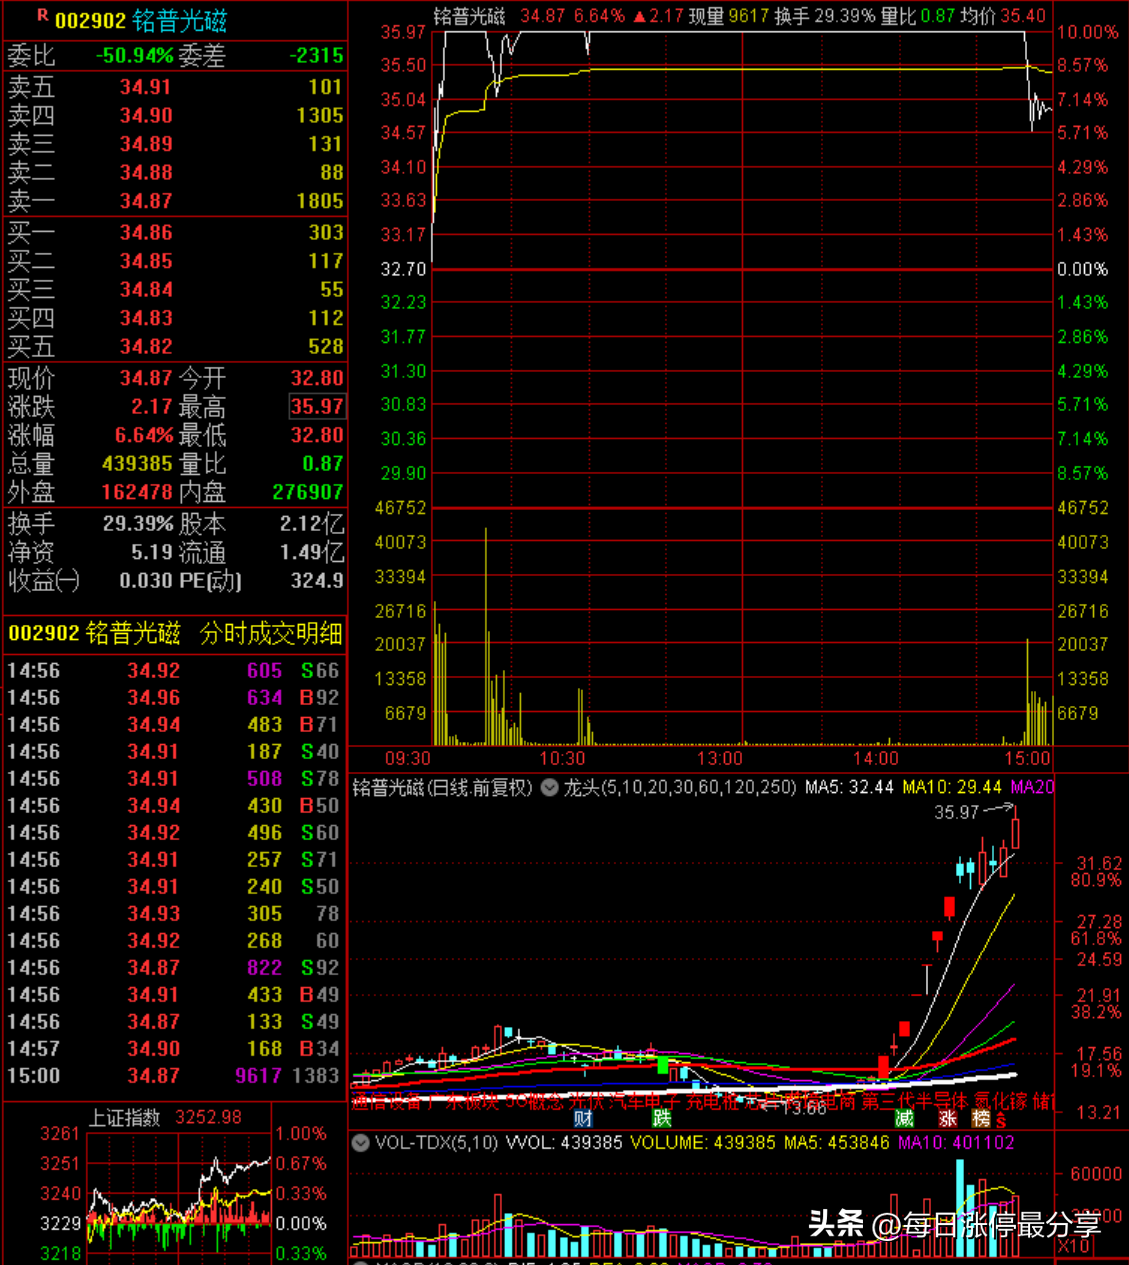Click the 外盘 value 162478
Image resolution: width=1129 pixels, height=1265 pixels.
pos(137,492)
